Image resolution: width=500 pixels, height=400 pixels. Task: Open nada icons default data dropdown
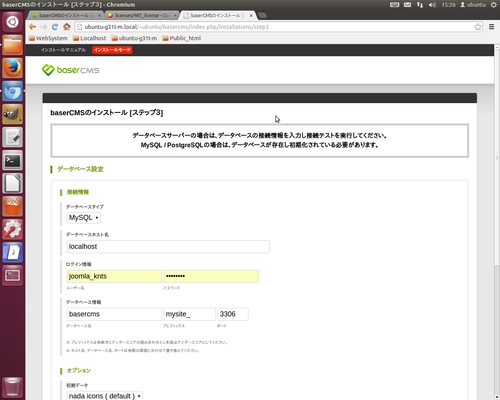point(105,396)
